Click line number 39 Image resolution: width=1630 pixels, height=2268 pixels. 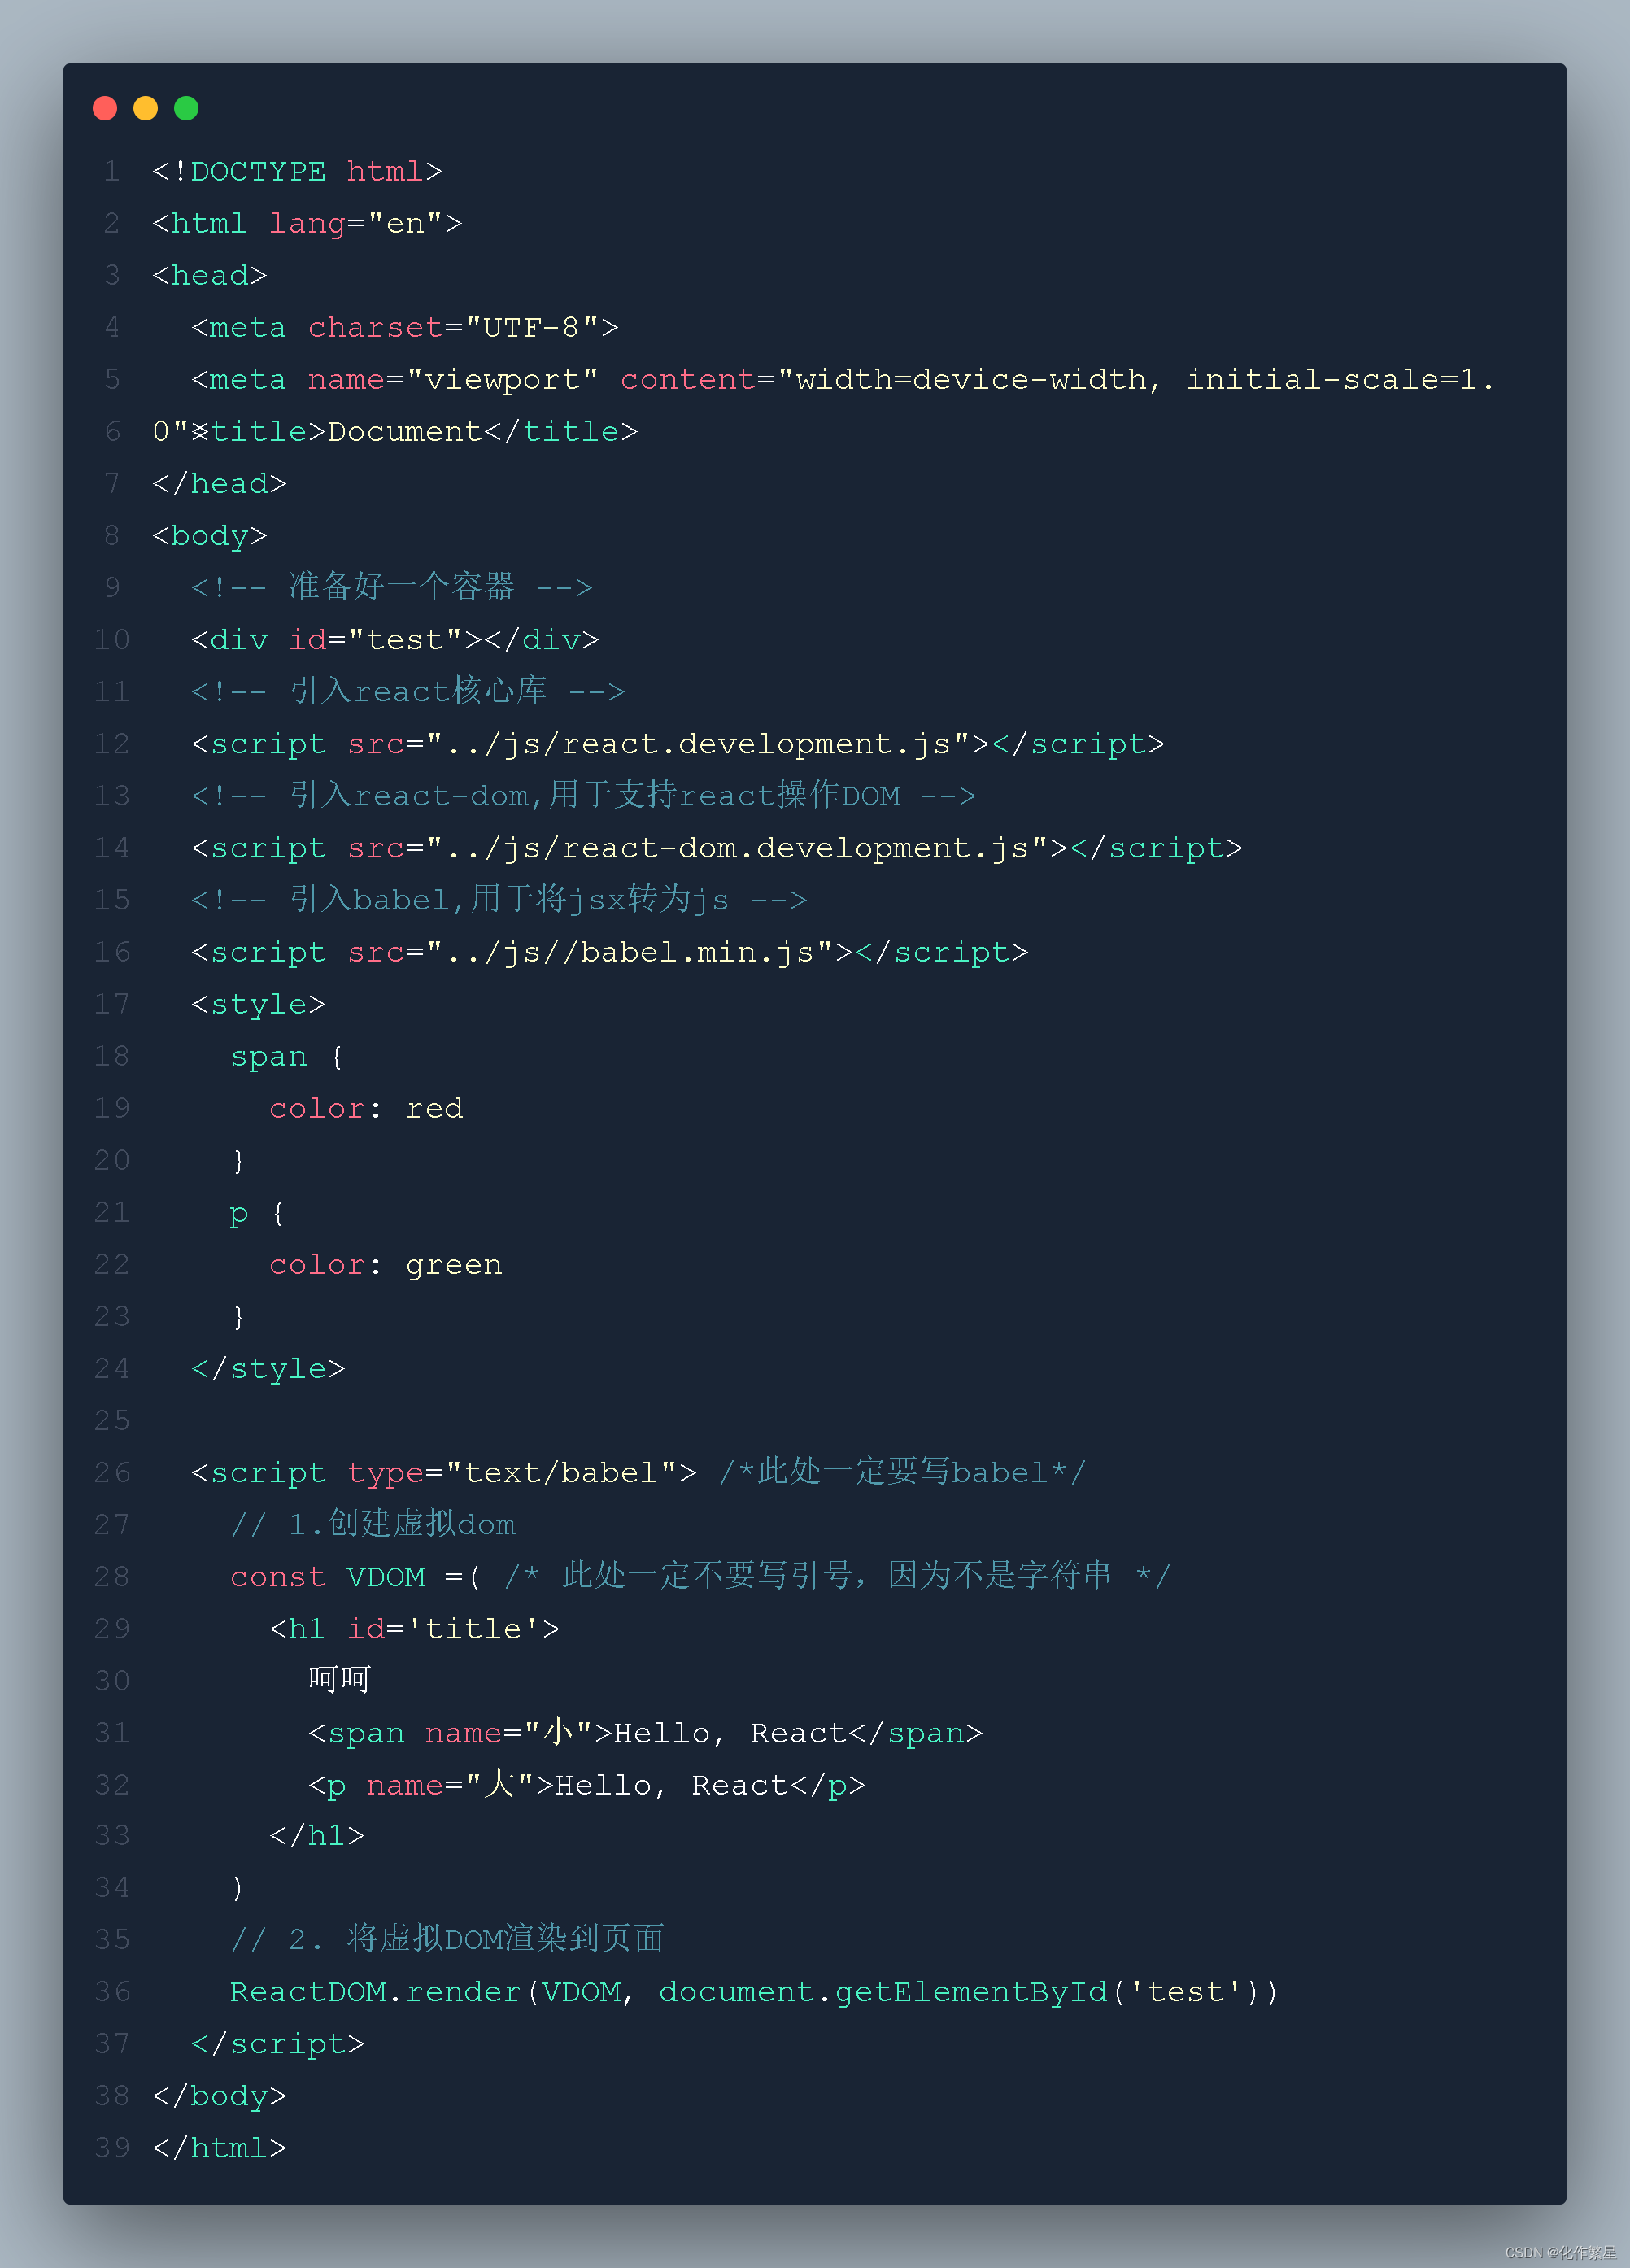click(112, 2148)
